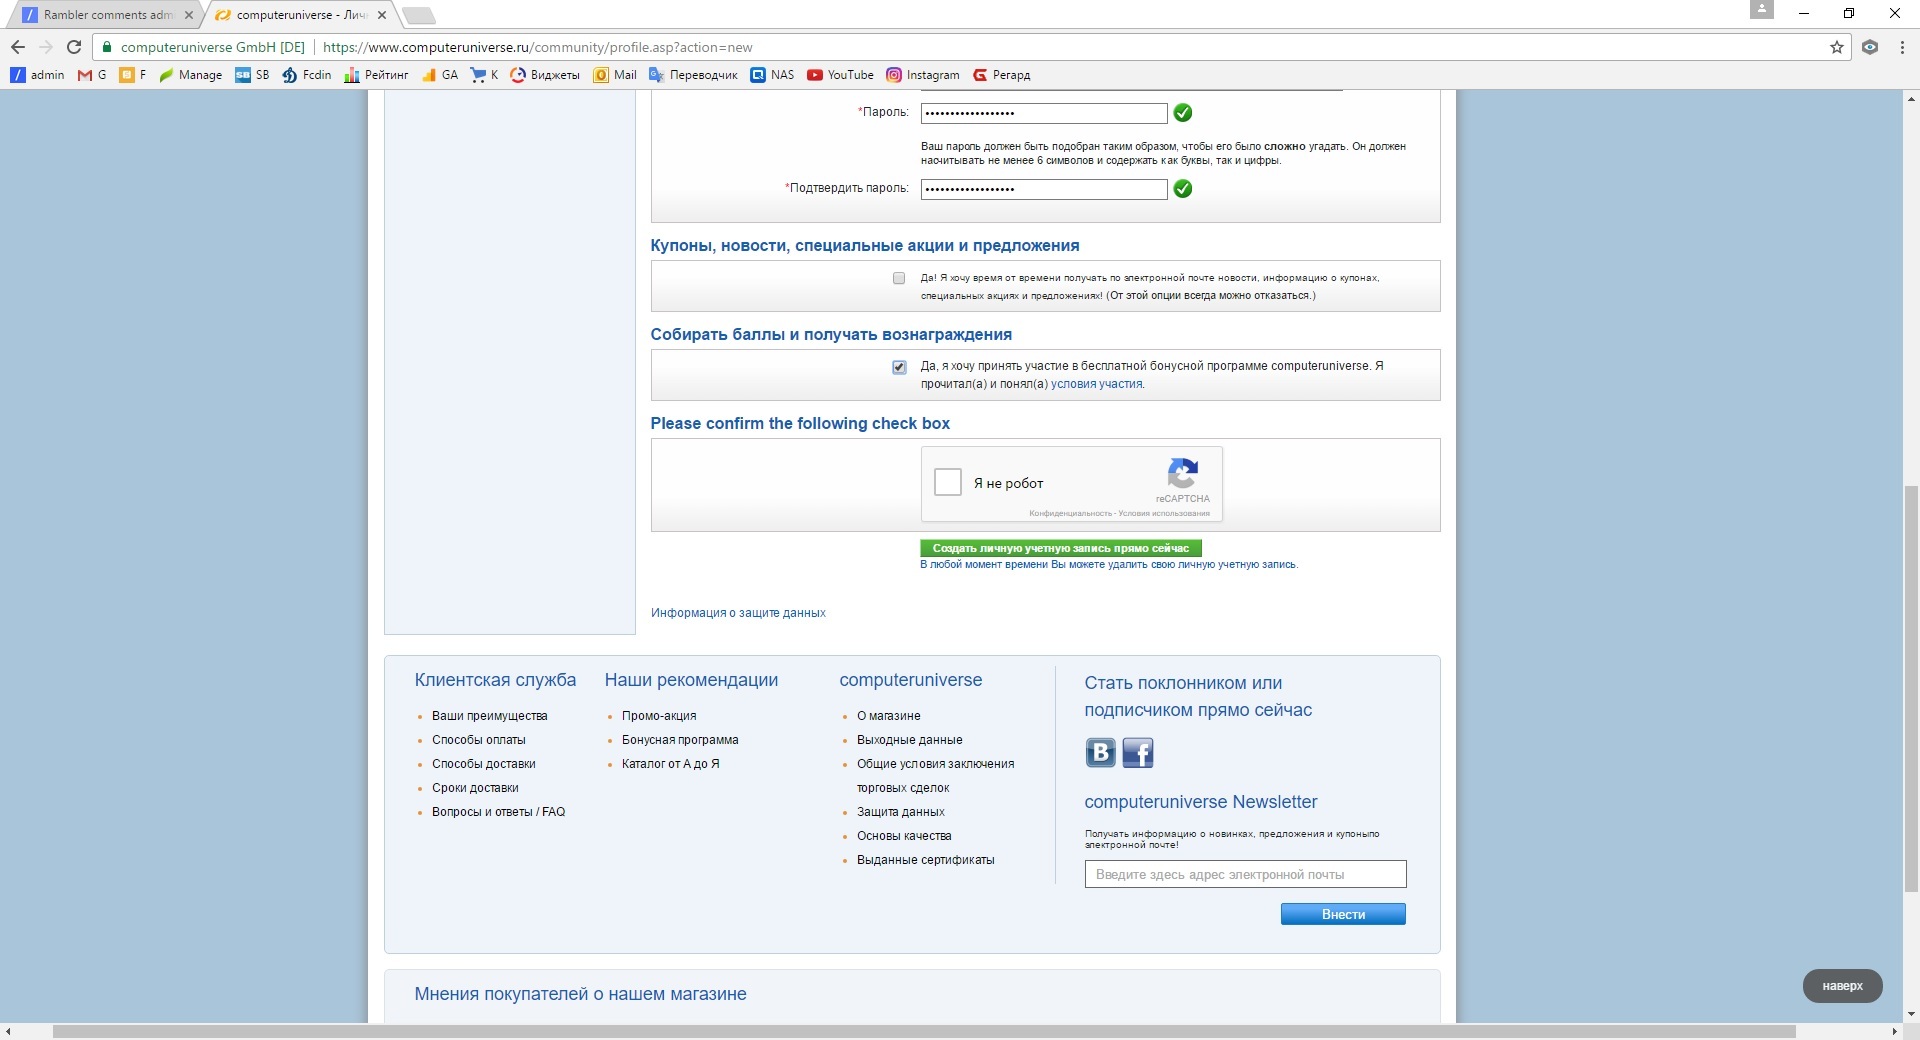Open the Chrome three-dot menu

(x=1901, y=47)
